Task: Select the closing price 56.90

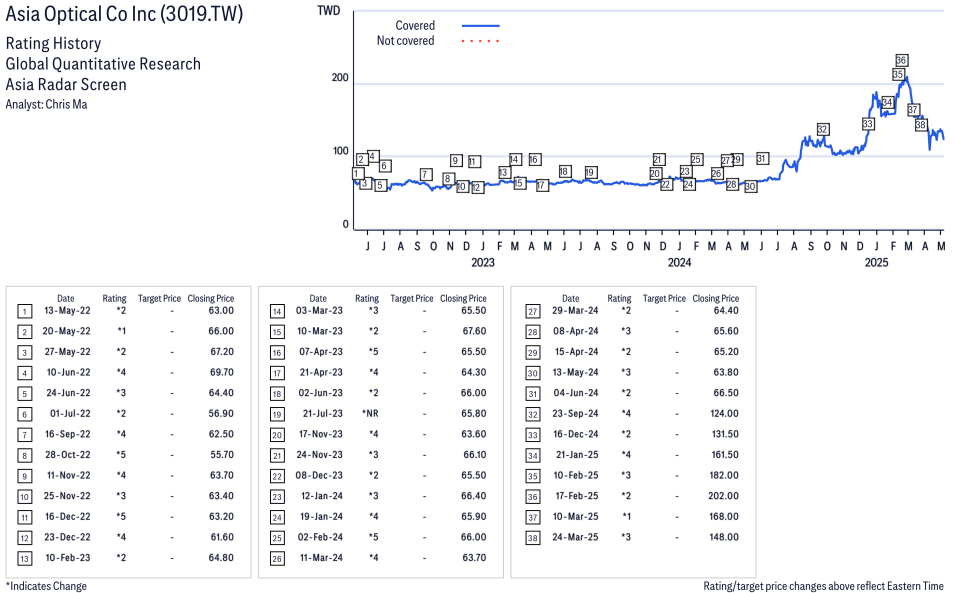Action: coord(221,413)
